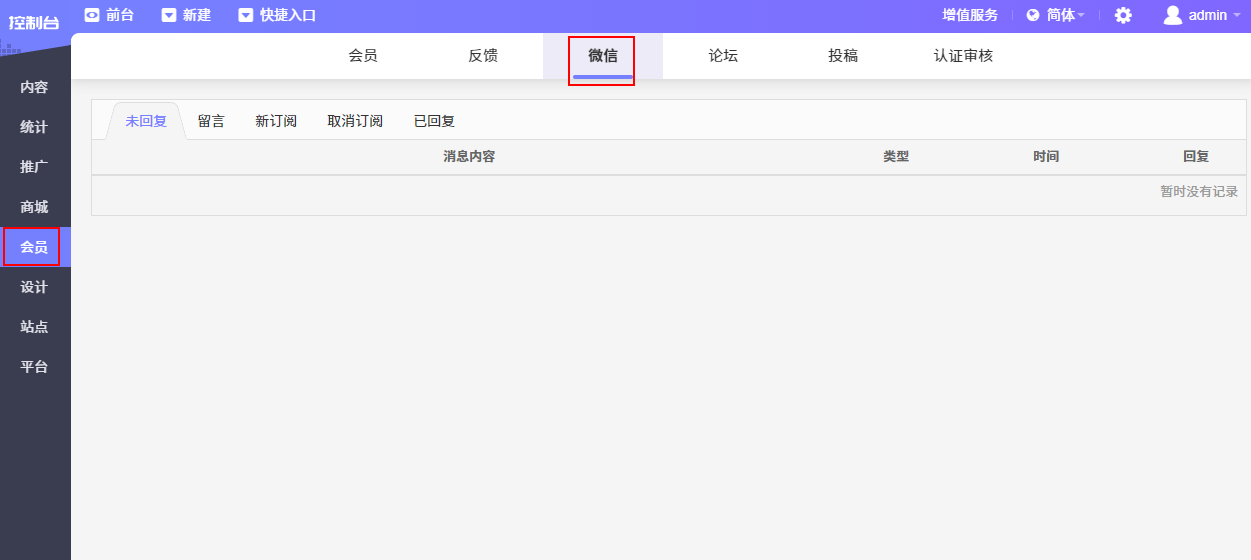Select 商城 in the sidebar
Image resolution: width=1251 pixels, height=560 pixels.
[x=35, y=207]
